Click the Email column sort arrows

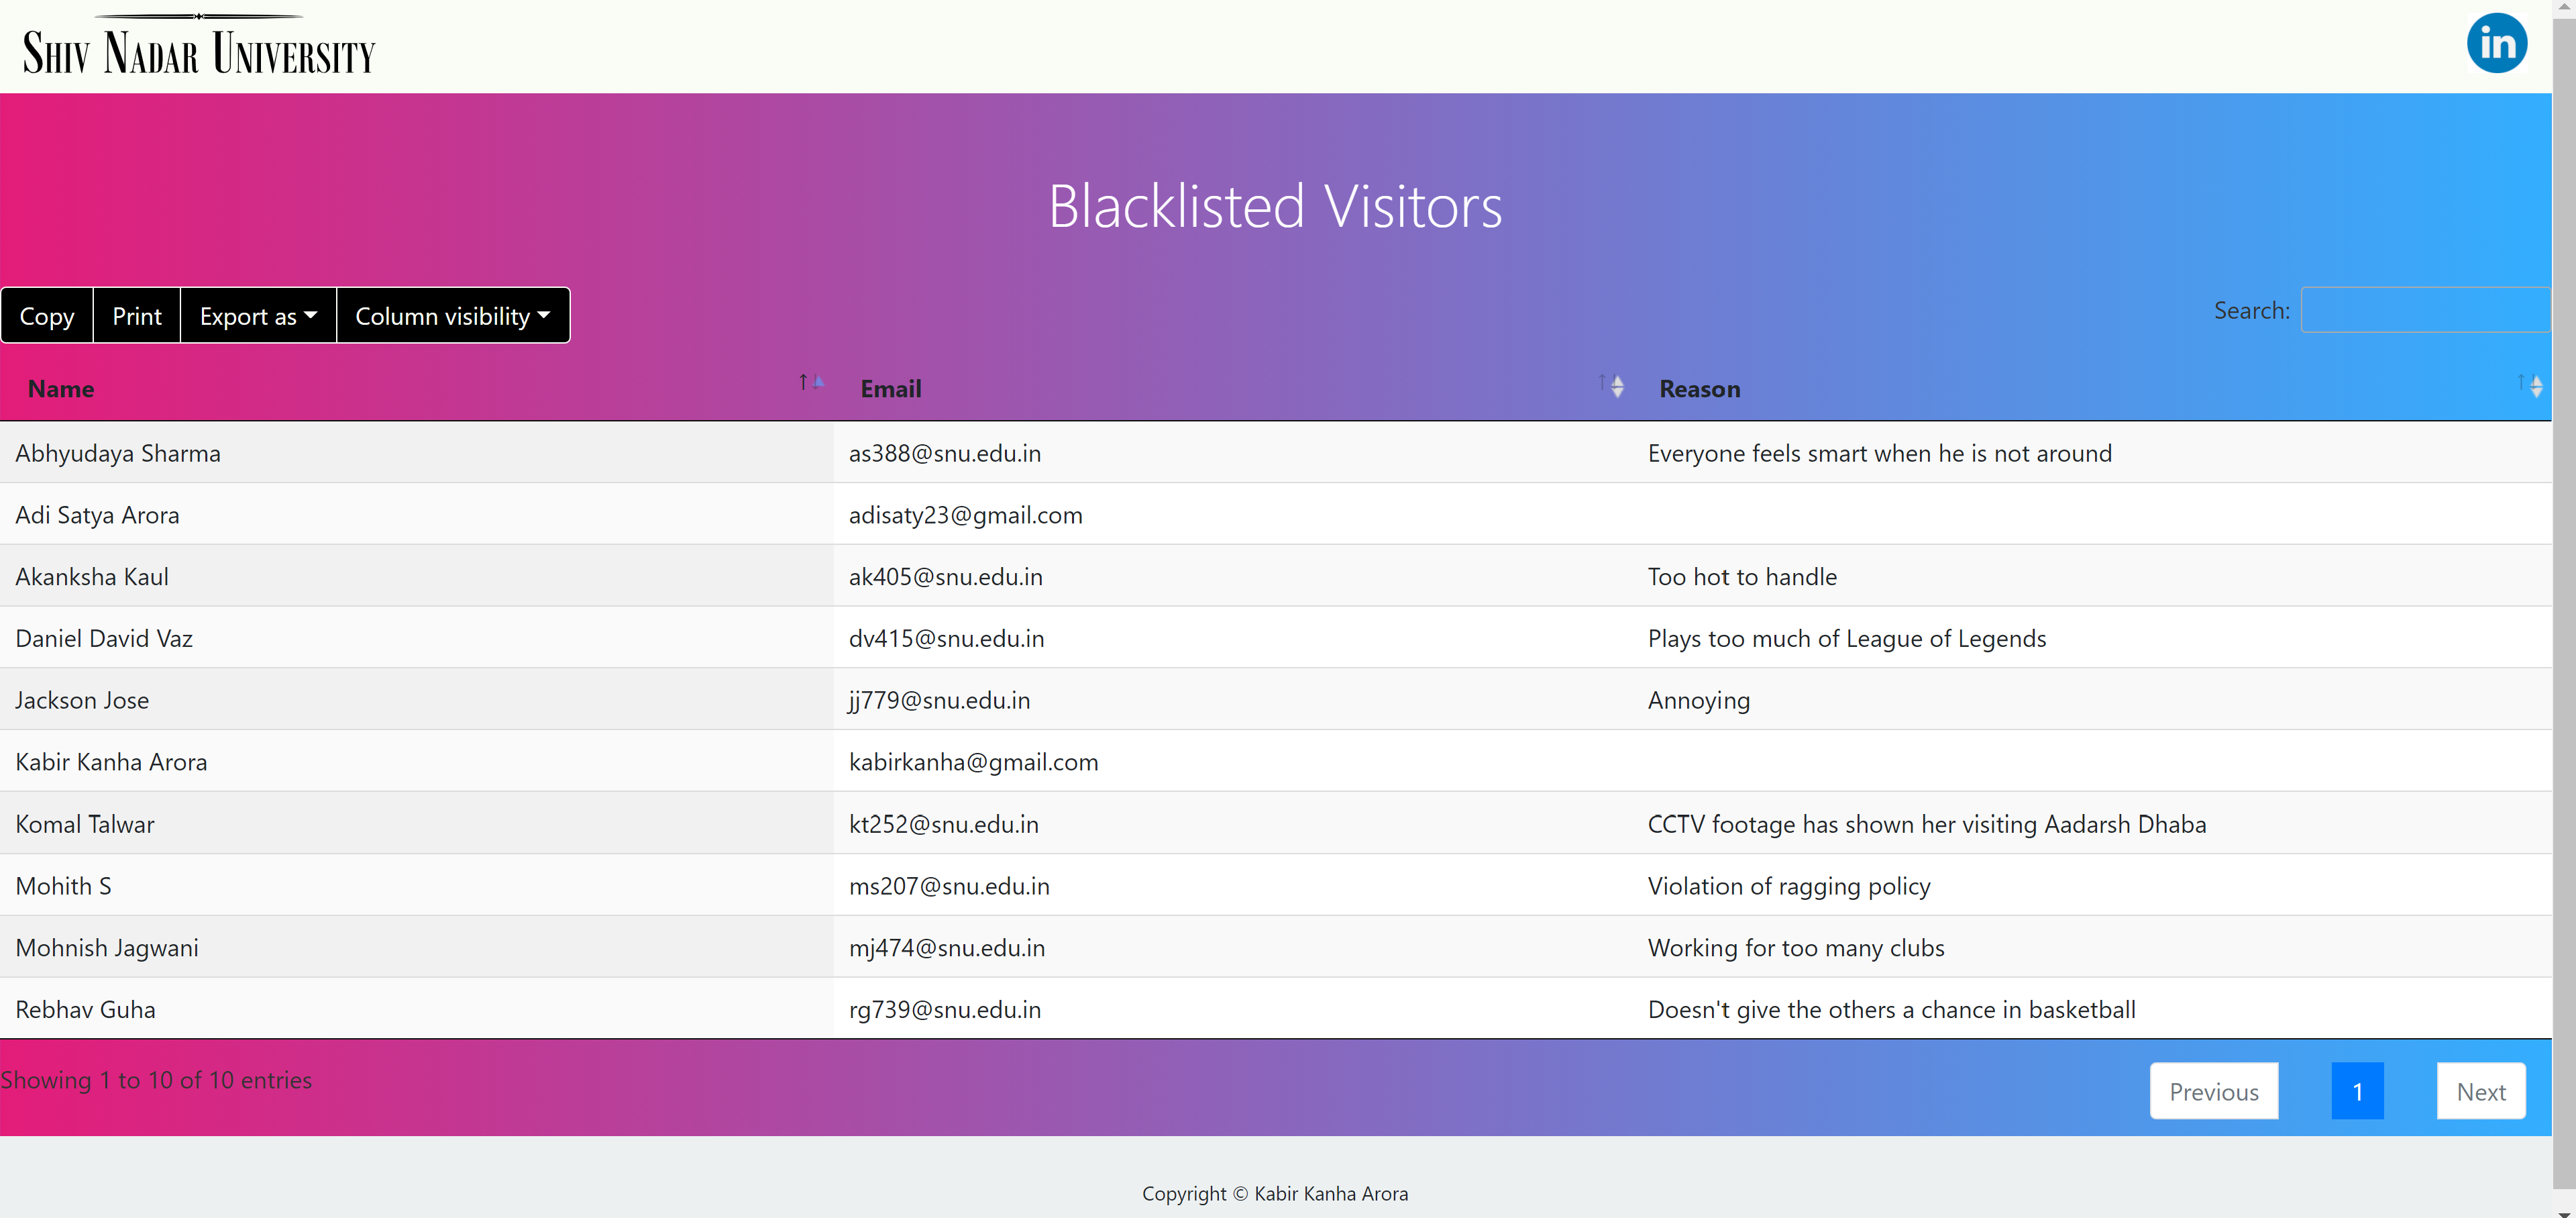[x=1611, y=386]
